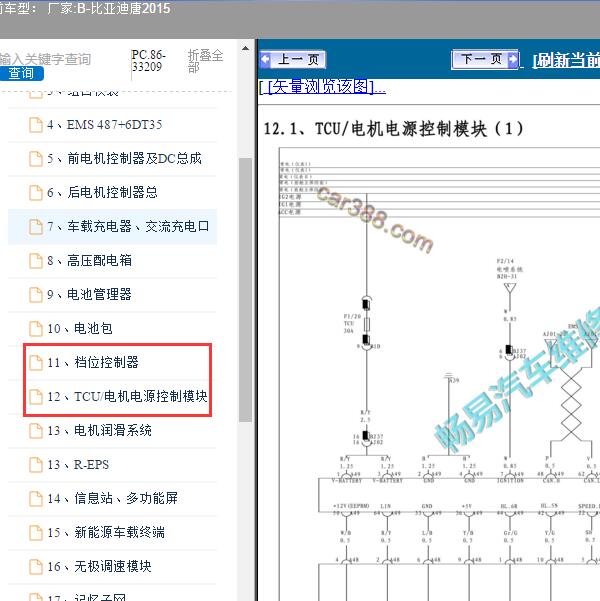Open 13、电机润滑系统 entry
The height and width of the screenshot is (601, 600).
tap(112, 430)
